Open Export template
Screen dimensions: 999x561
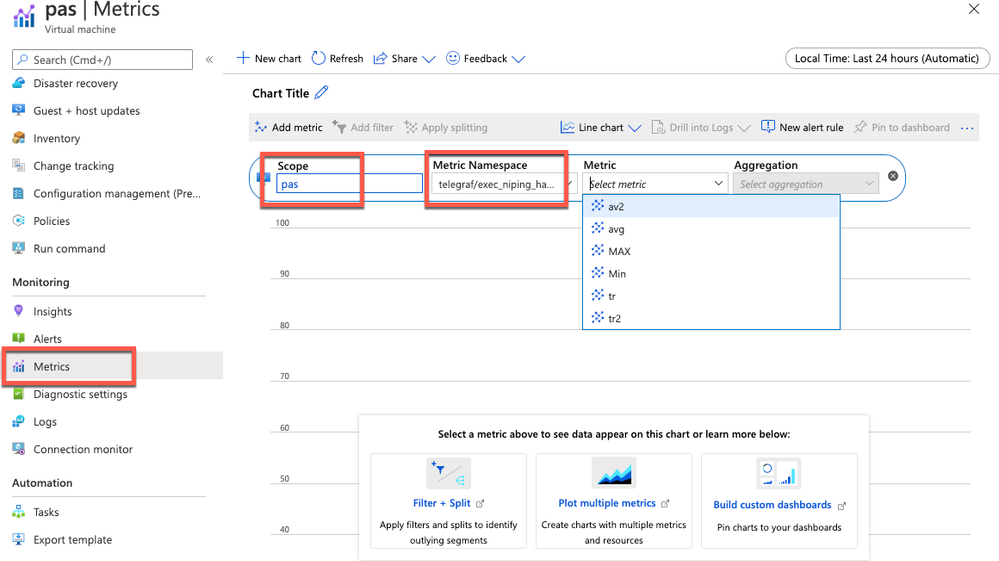(x=72, y=539)
